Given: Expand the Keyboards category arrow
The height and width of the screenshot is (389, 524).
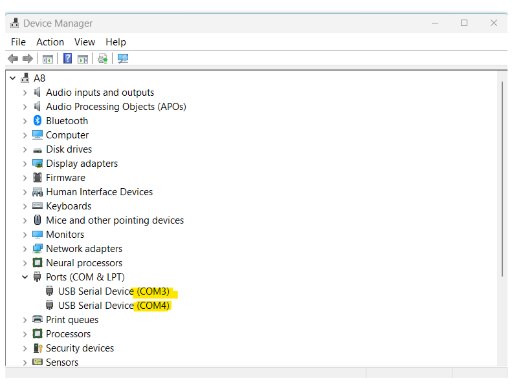Looking at the screenshot, I should click(x=25, y=206).
